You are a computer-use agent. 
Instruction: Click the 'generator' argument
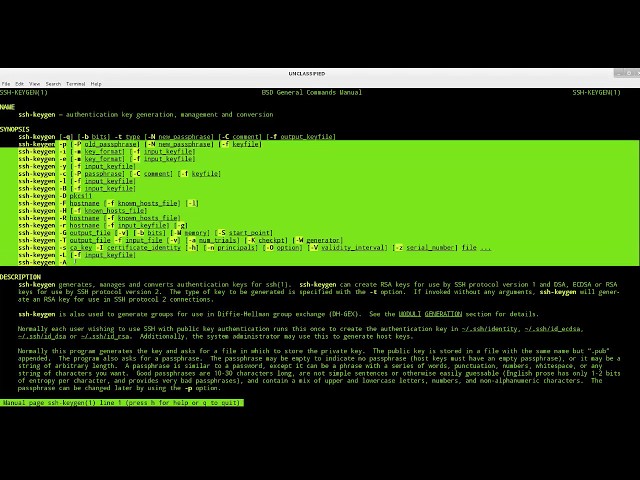coord(323,240)
